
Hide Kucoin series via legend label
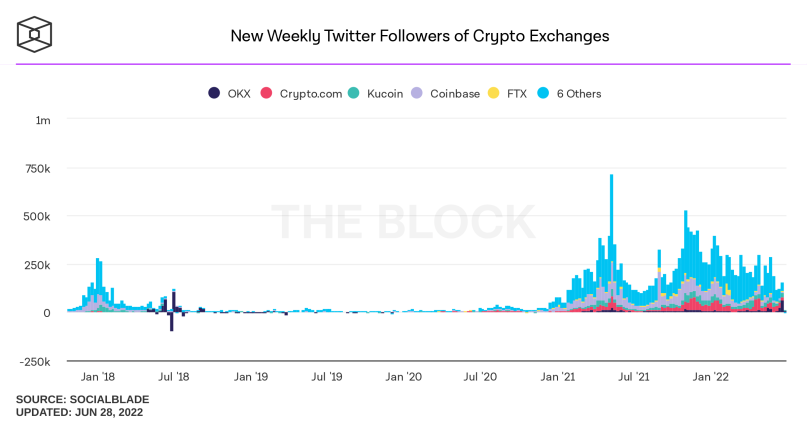(x=385, y=94)
